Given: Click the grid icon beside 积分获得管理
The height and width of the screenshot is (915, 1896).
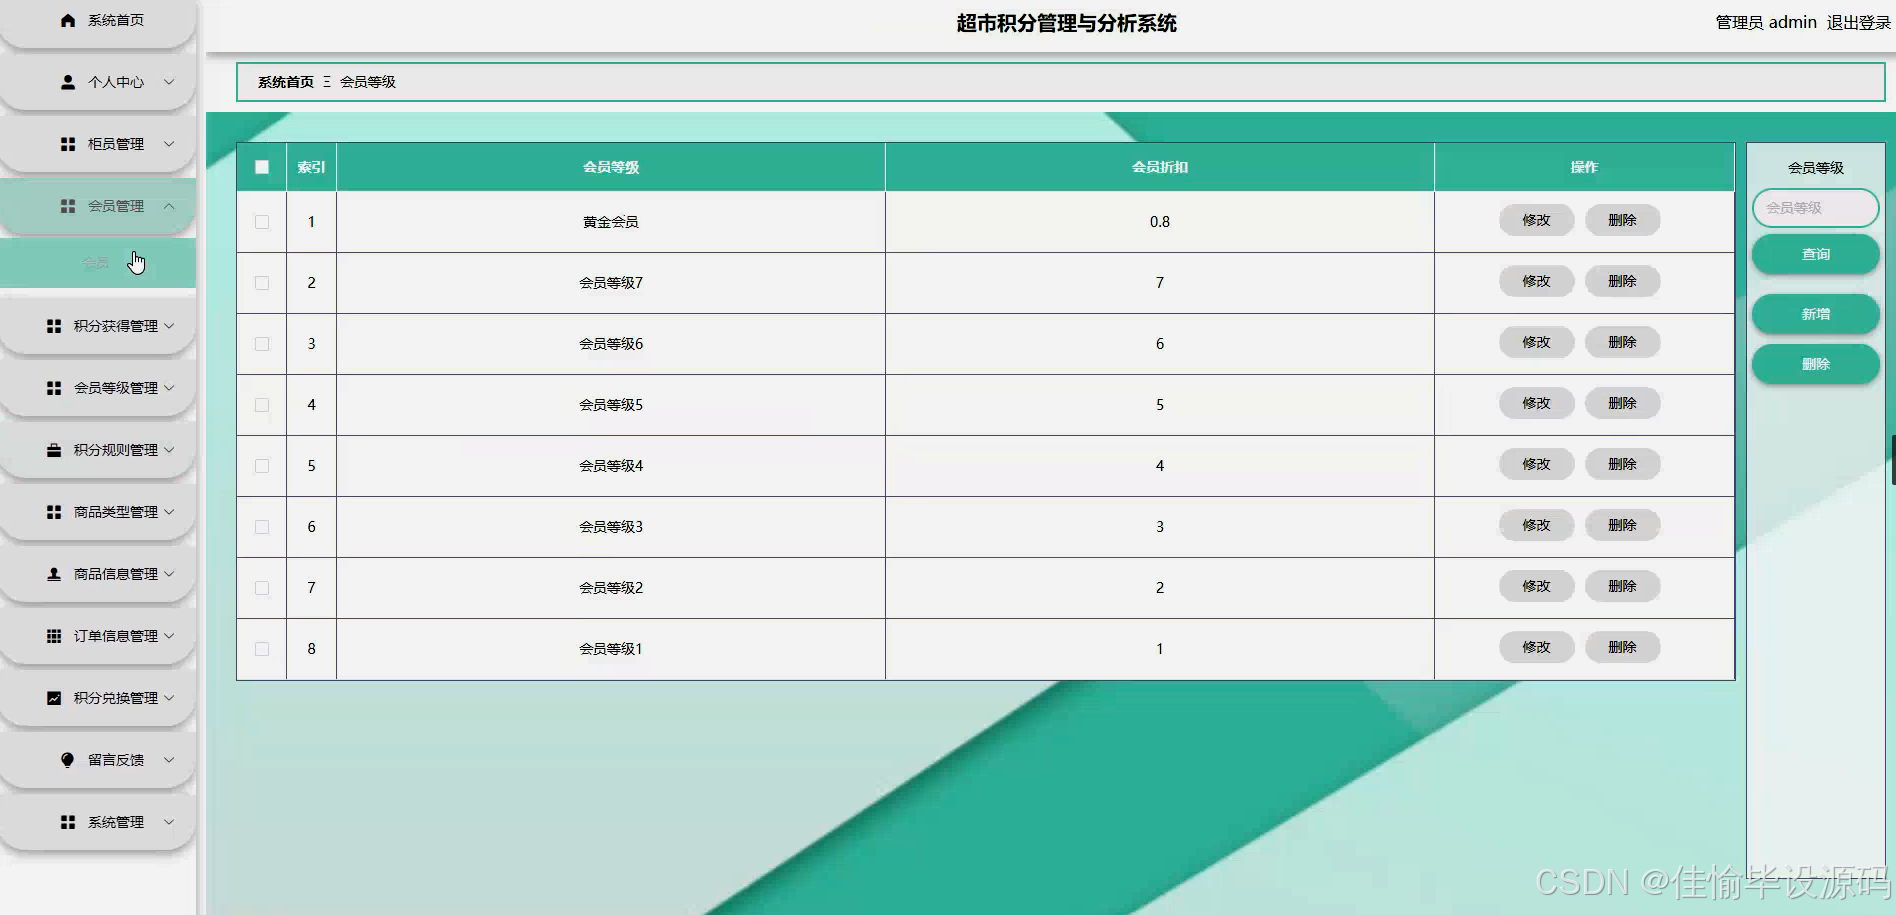Looking at the screenshot, I should (x=54, y=326).
